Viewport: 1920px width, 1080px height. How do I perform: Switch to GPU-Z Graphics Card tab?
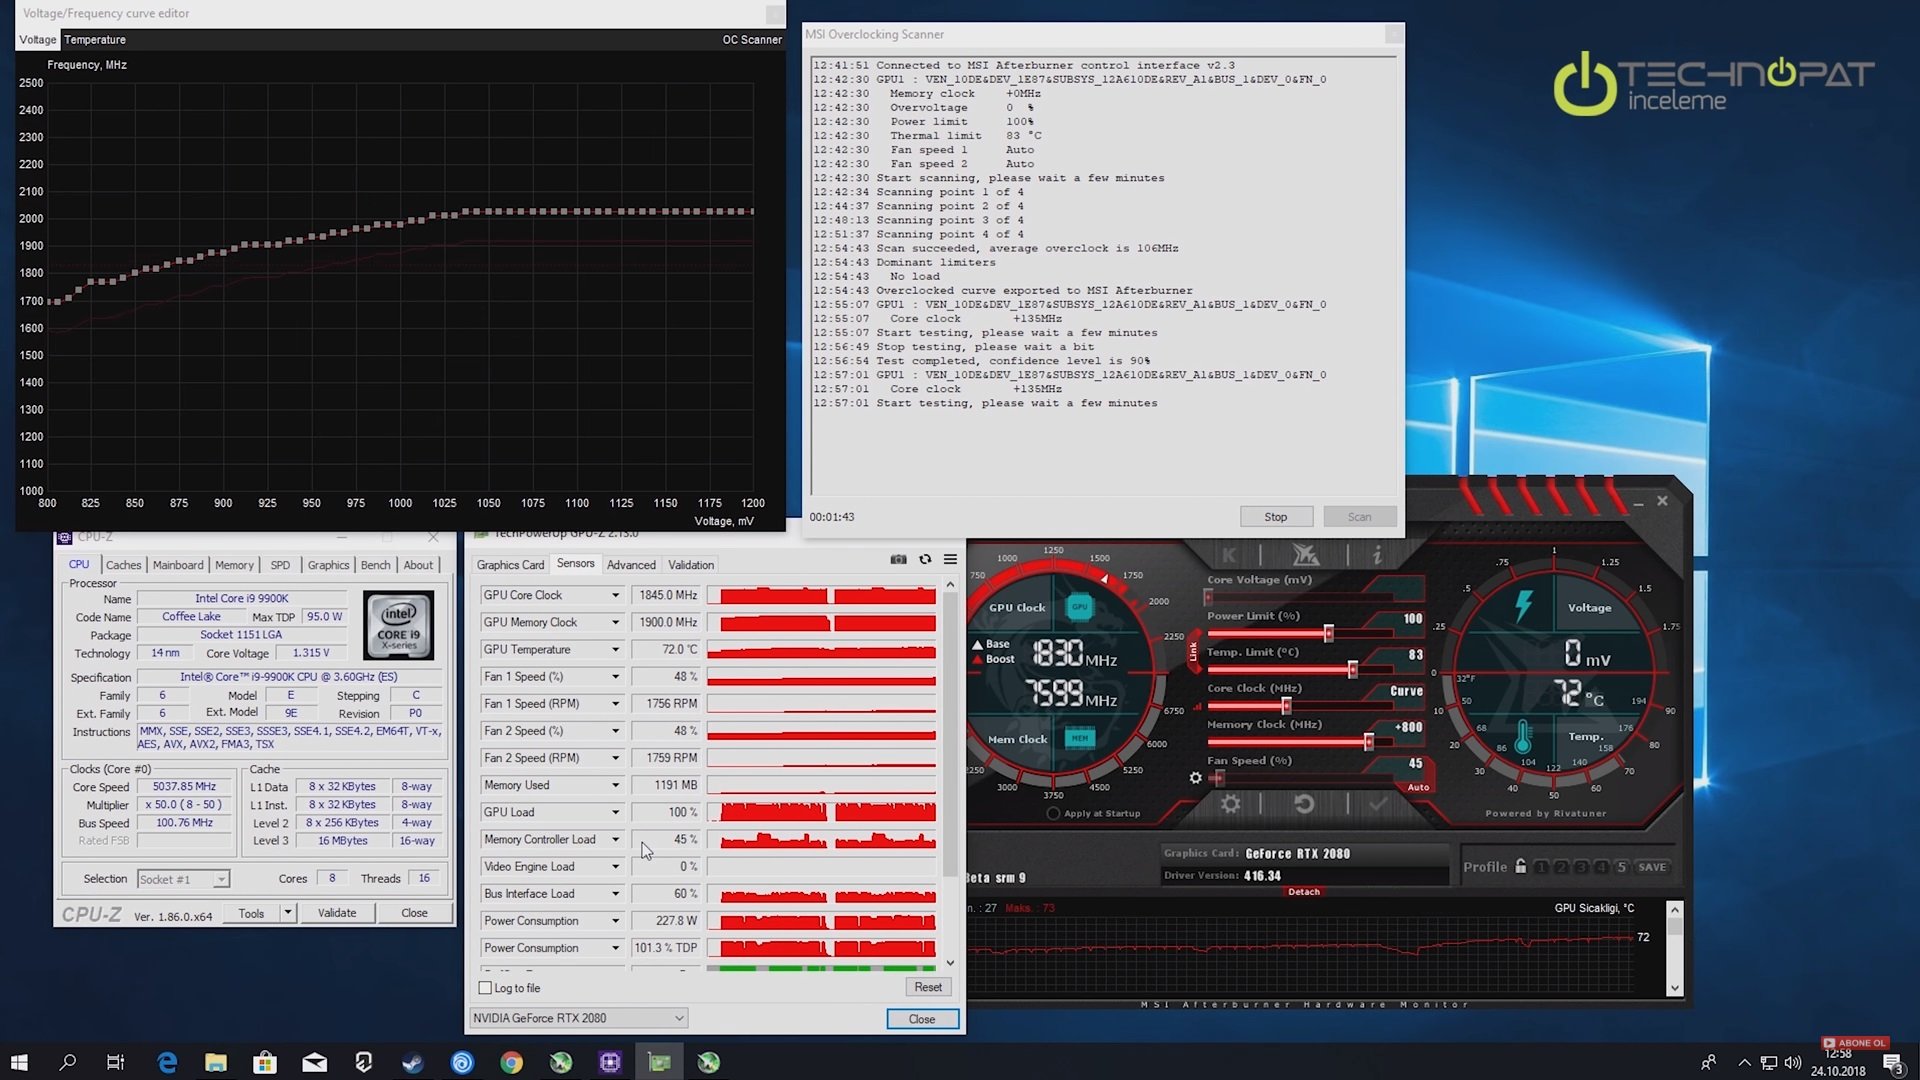(510, 565)
